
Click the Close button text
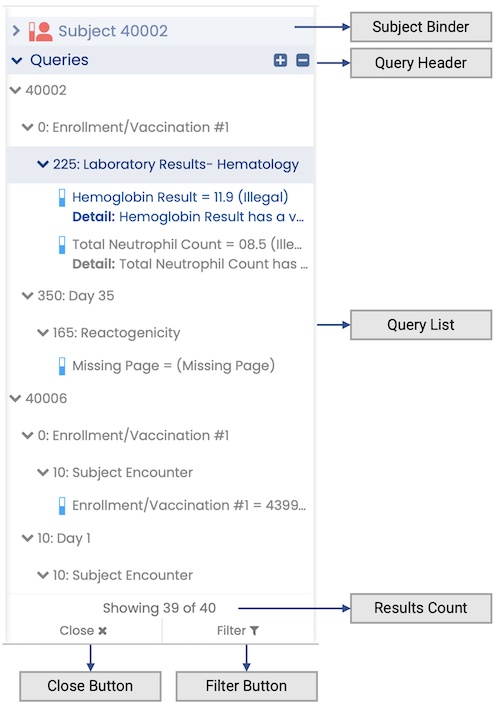click(x=77, y=631)
